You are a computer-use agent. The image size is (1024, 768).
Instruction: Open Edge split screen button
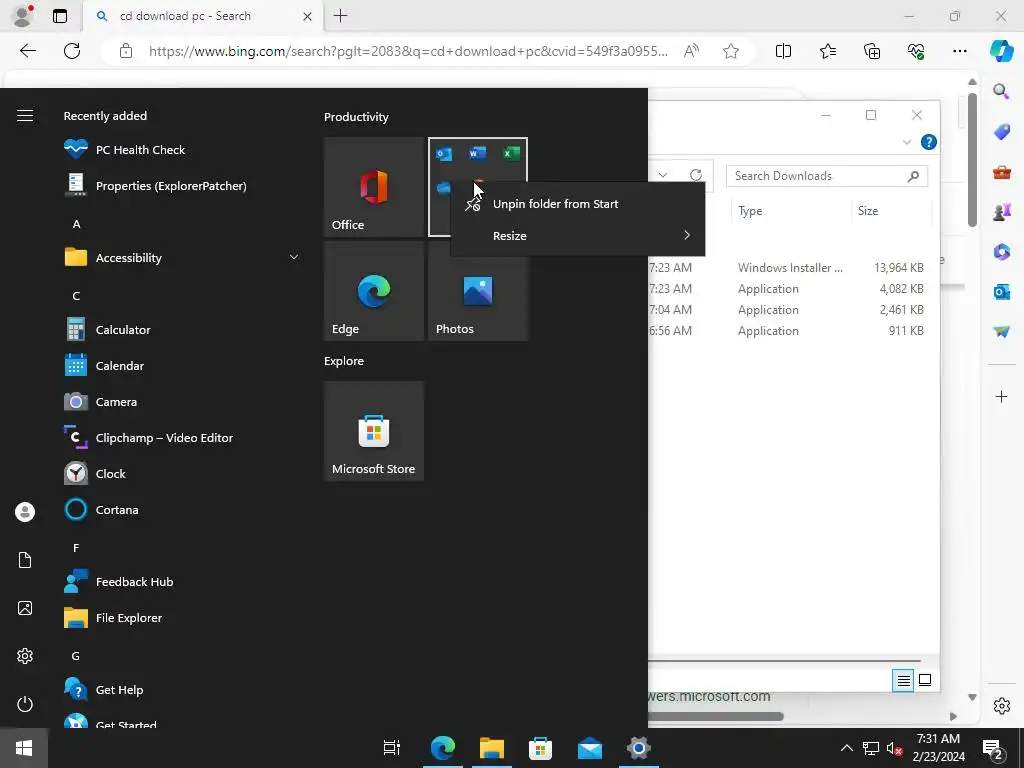[783, 51]
